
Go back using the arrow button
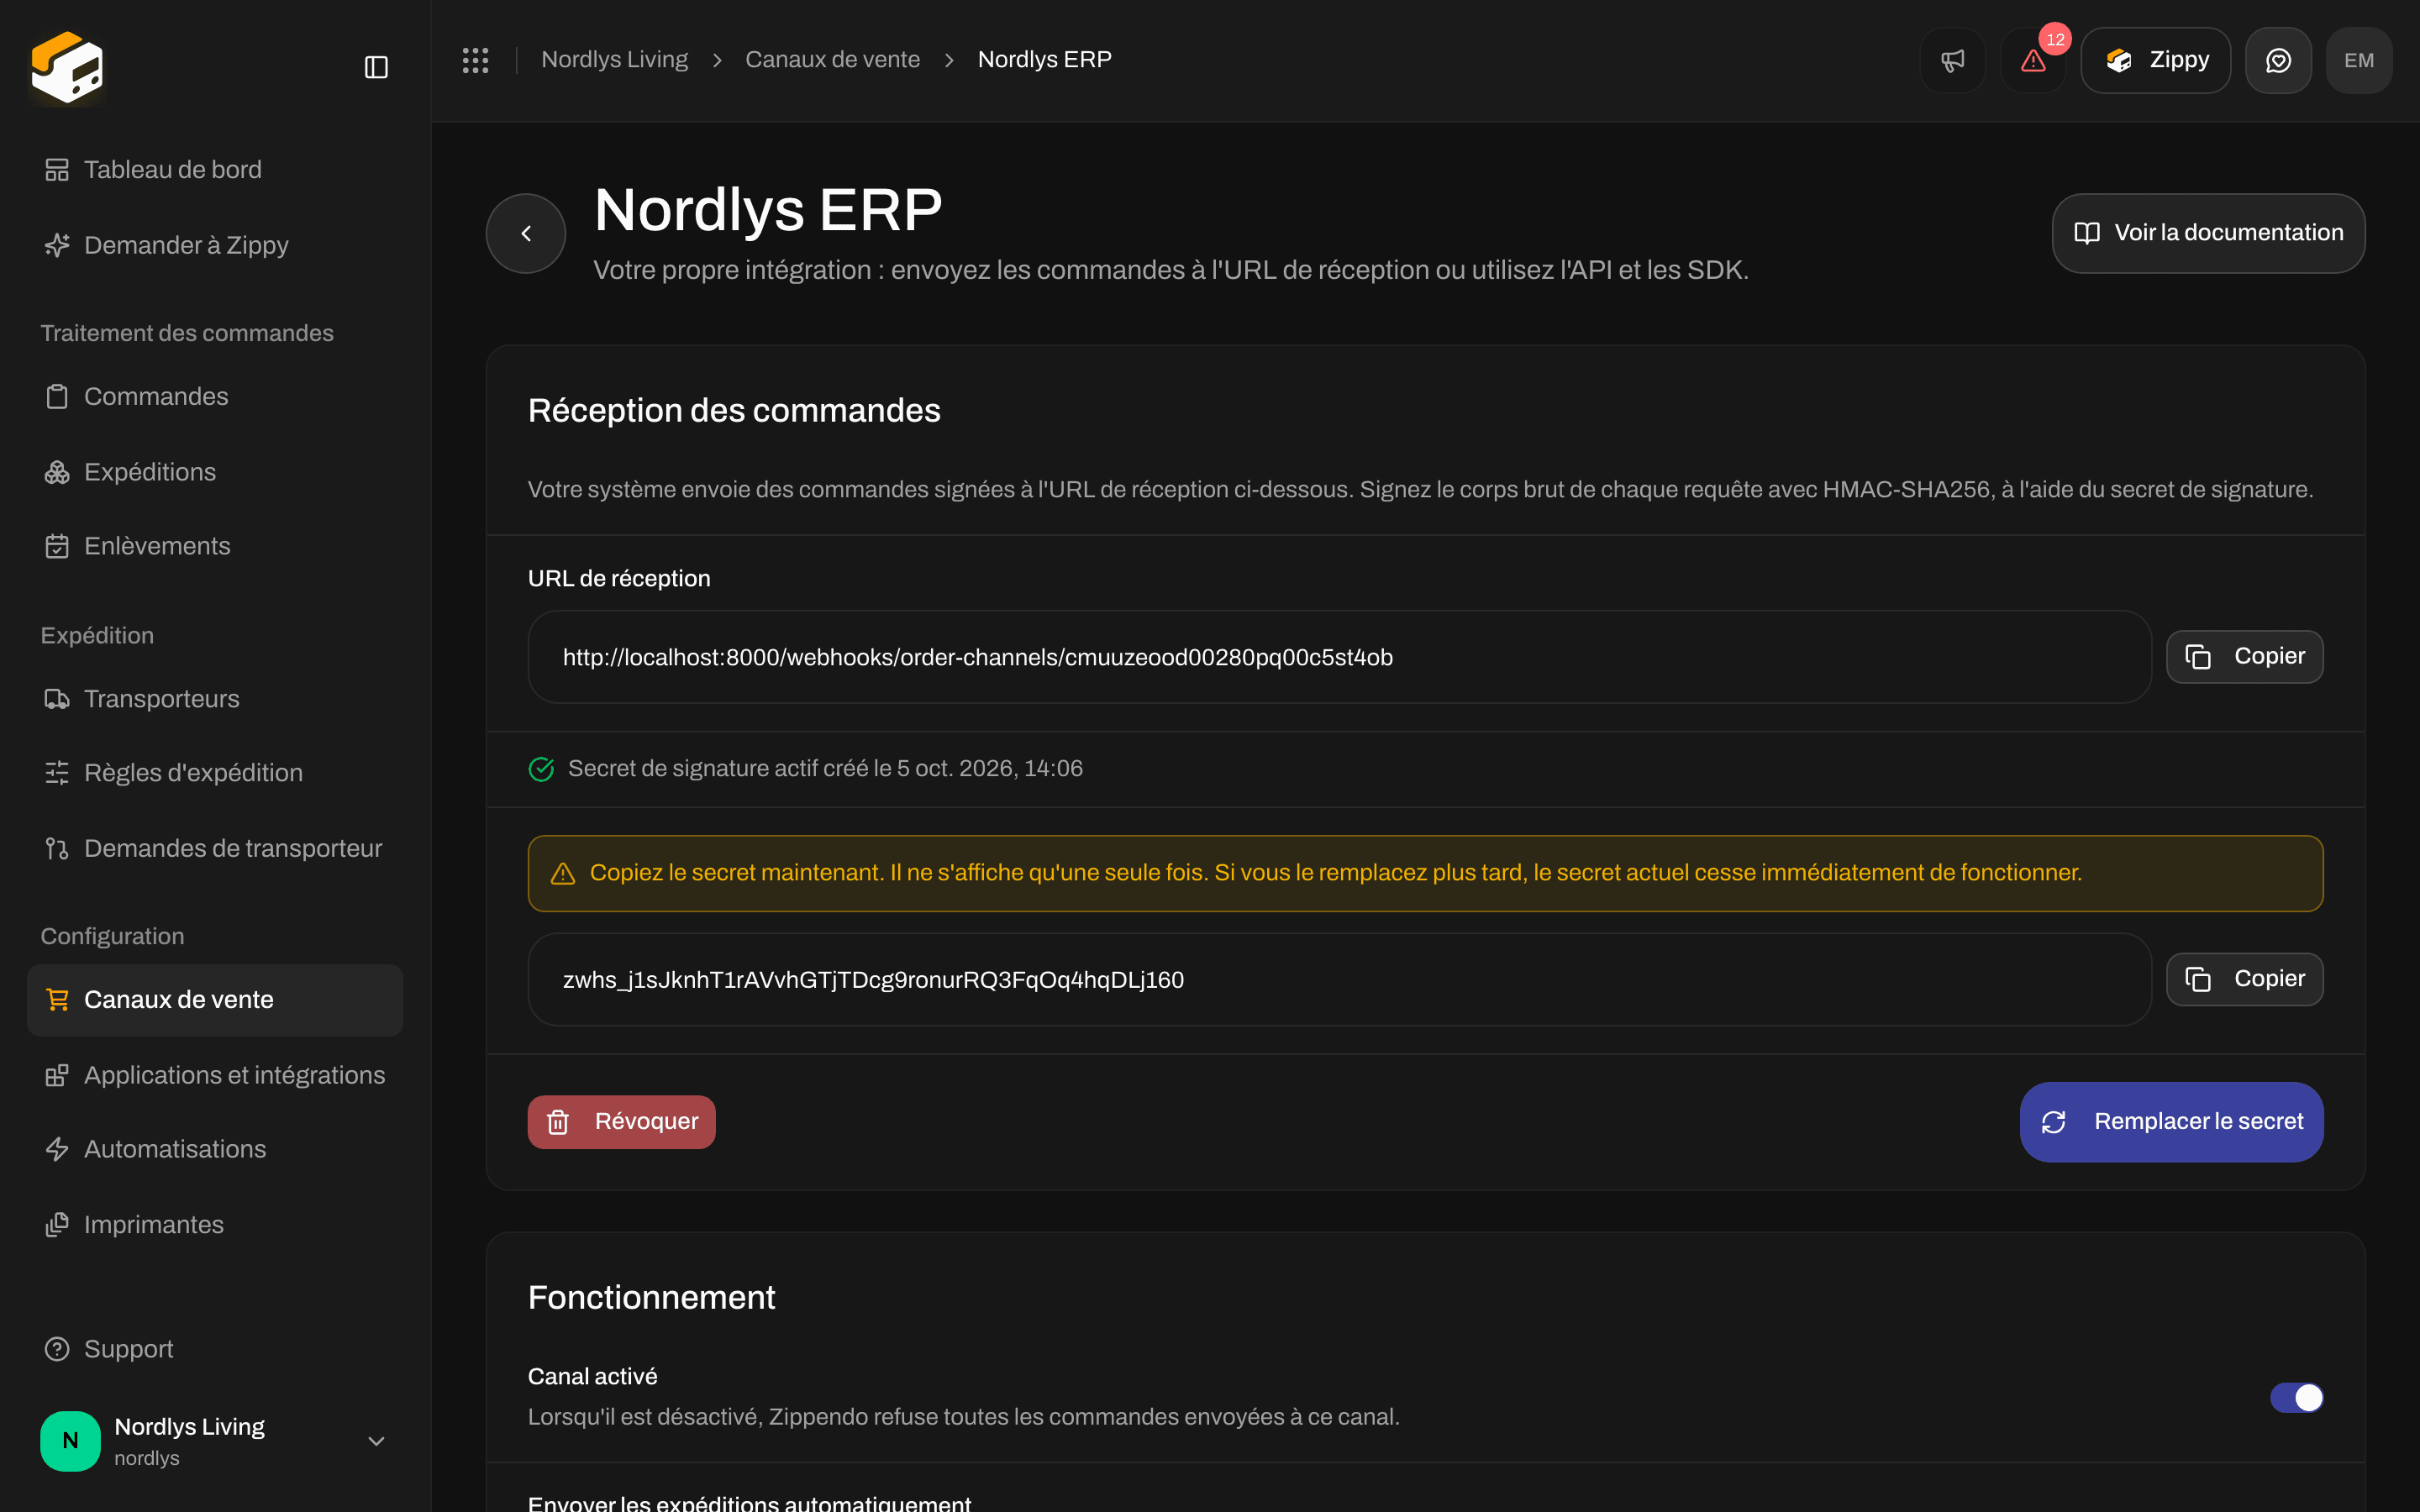[526, 233]
